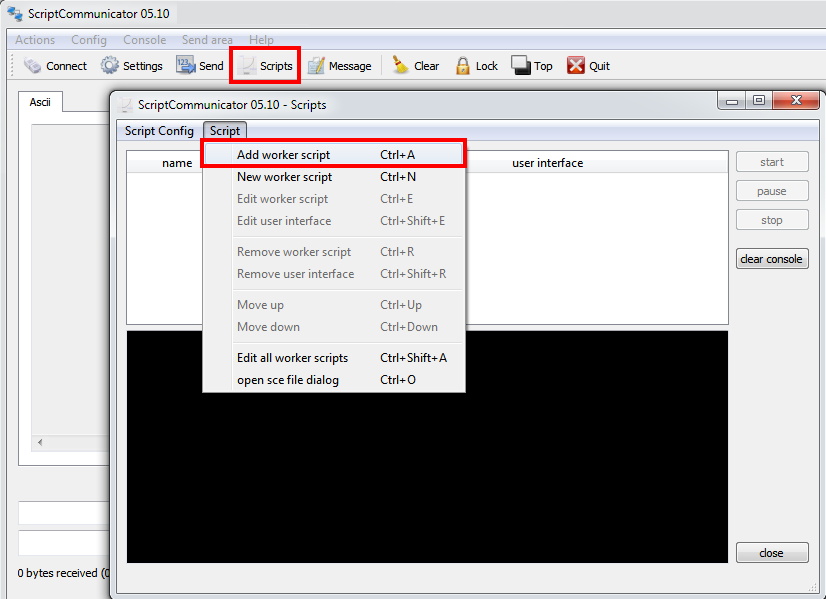Click the user interface column header

point(548,163)
